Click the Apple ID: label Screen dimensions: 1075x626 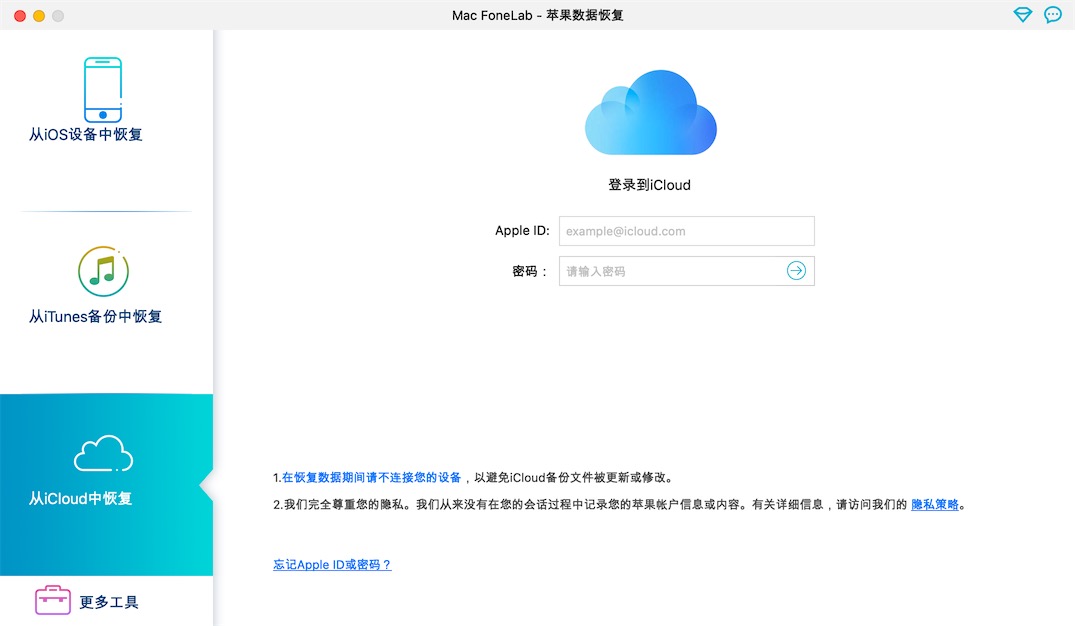click(x=522, y=231)
